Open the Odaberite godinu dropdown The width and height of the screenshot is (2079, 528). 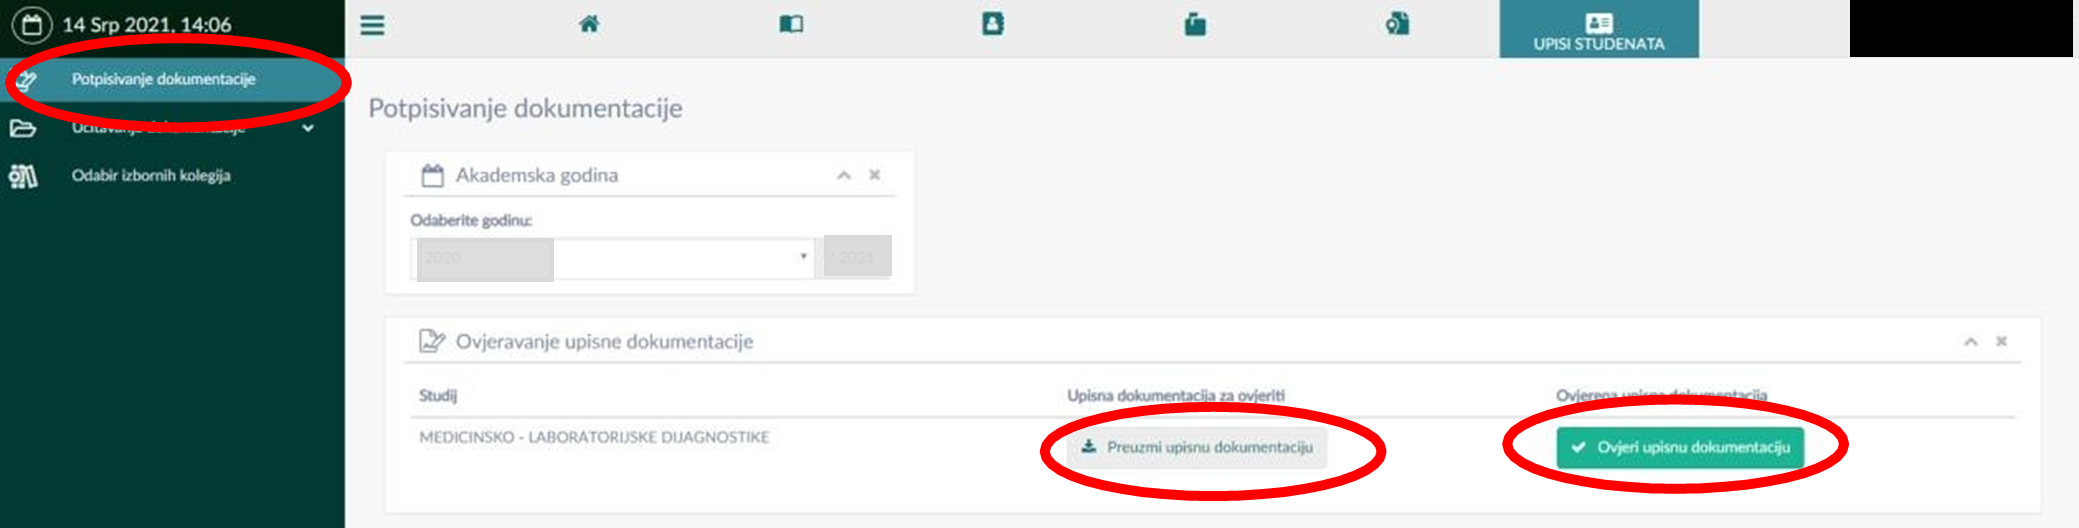[612, 258]
